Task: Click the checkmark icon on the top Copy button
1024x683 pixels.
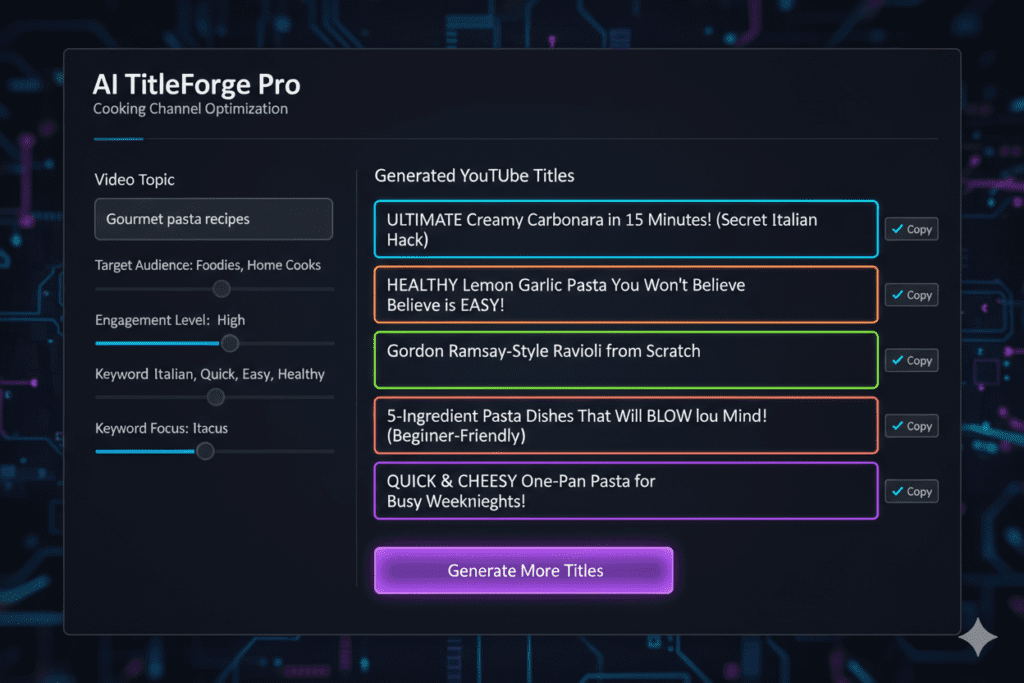Action: click(896, 229)
